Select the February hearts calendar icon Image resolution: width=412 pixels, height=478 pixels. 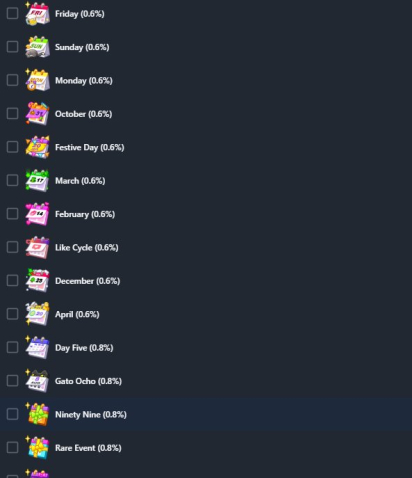point(37,214)
